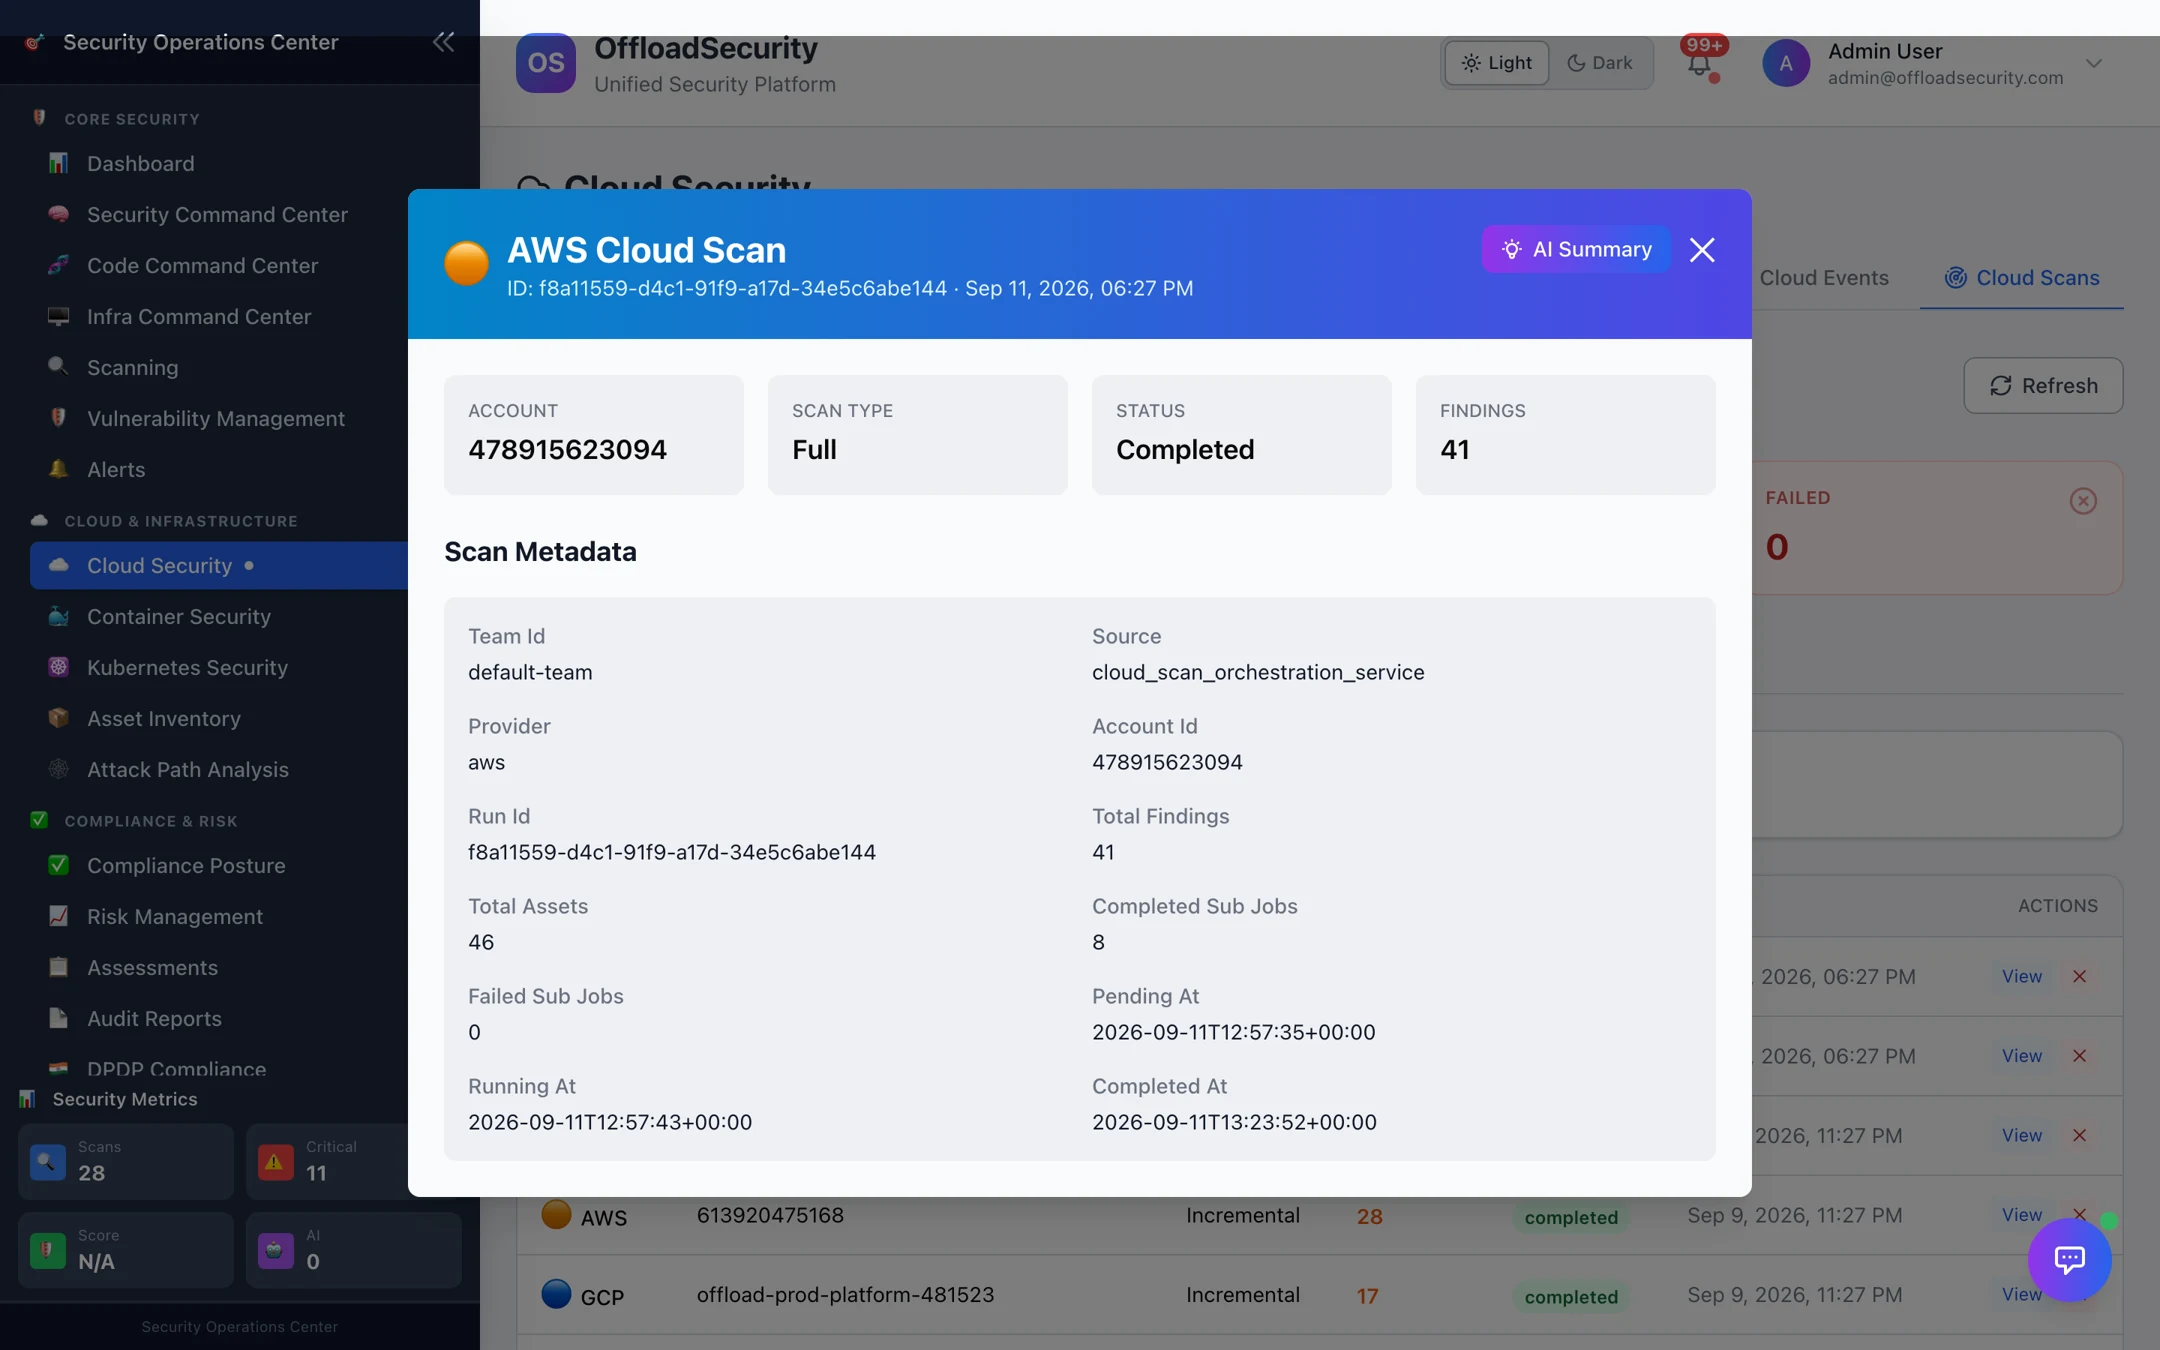Switch to the Cloud Events tab
Image resolution: width=2160 pixels, height=1350 pixels.
click(x=1824, y=278)
